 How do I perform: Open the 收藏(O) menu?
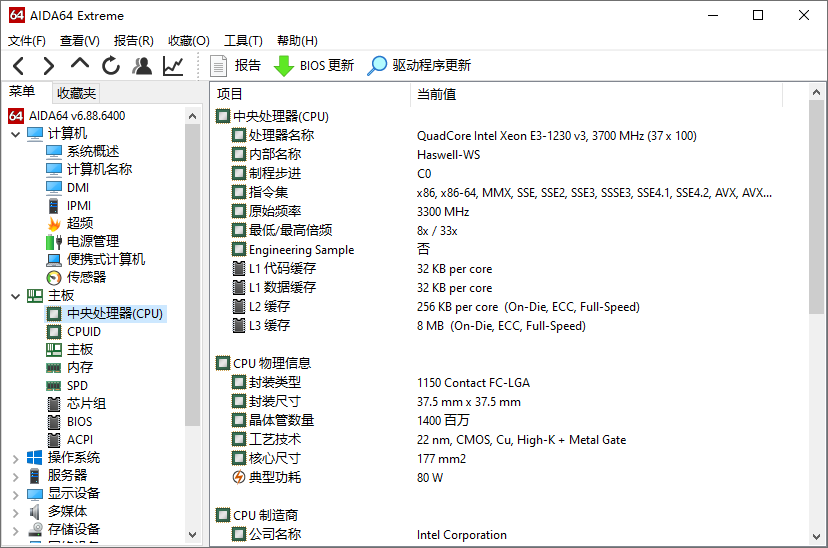189,41
